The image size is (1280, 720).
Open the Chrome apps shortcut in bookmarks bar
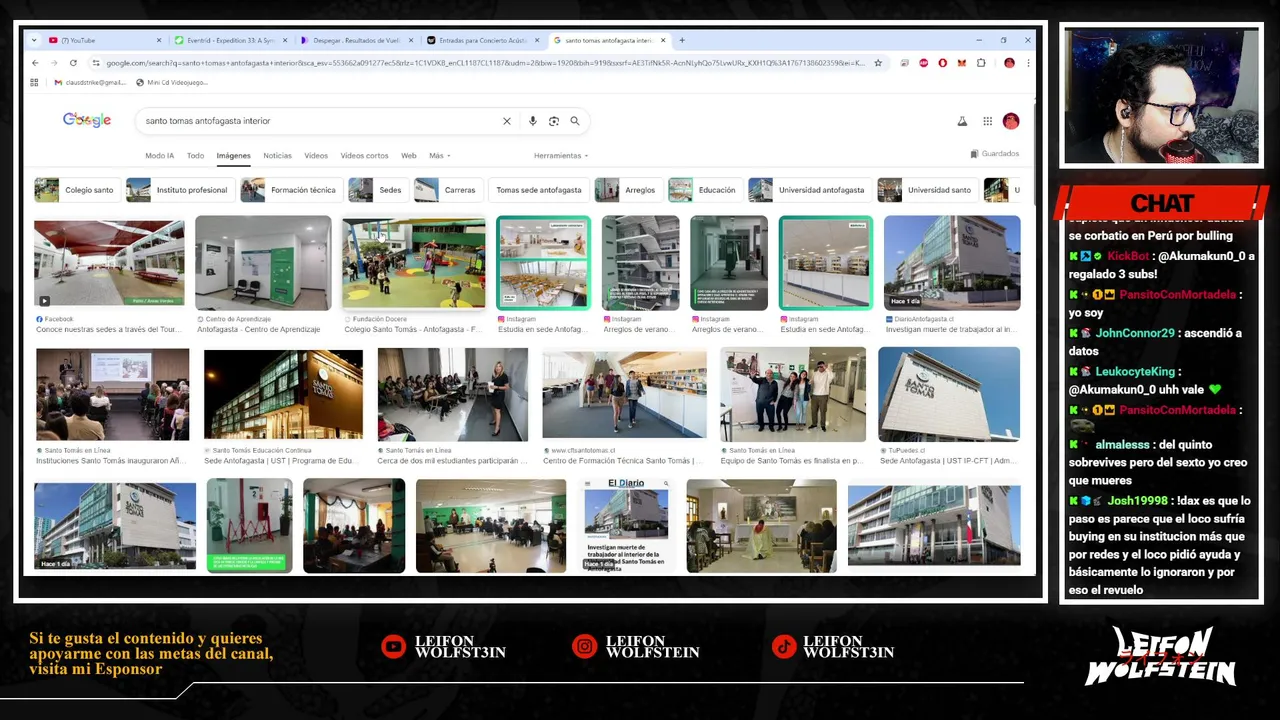pyautogui.click(x=34, y=82)
